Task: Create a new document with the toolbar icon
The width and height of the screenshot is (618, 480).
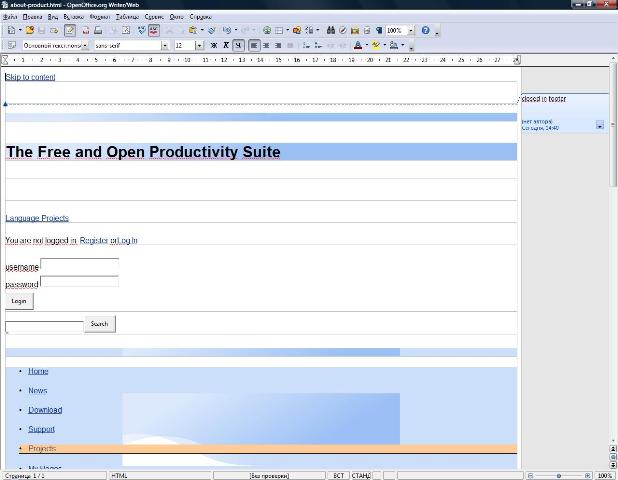Action: pos(11,30)
